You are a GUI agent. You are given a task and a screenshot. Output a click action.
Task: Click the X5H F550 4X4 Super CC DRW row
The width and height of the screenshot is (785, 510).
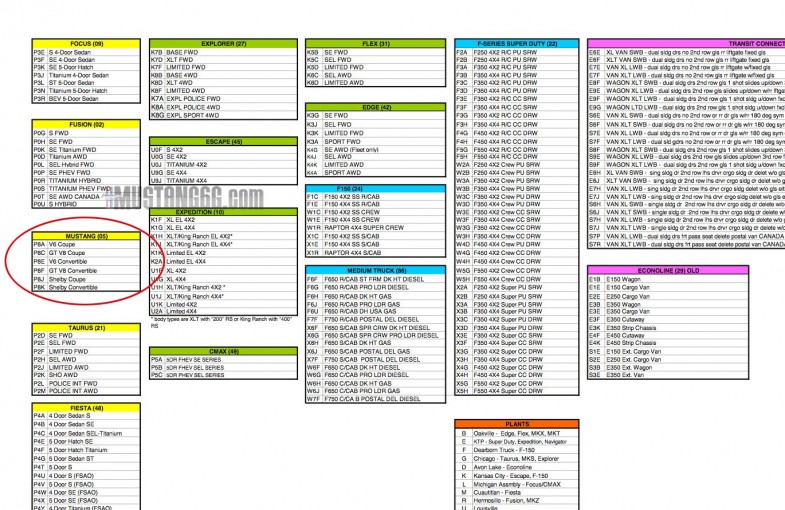(x=517, y=391)
